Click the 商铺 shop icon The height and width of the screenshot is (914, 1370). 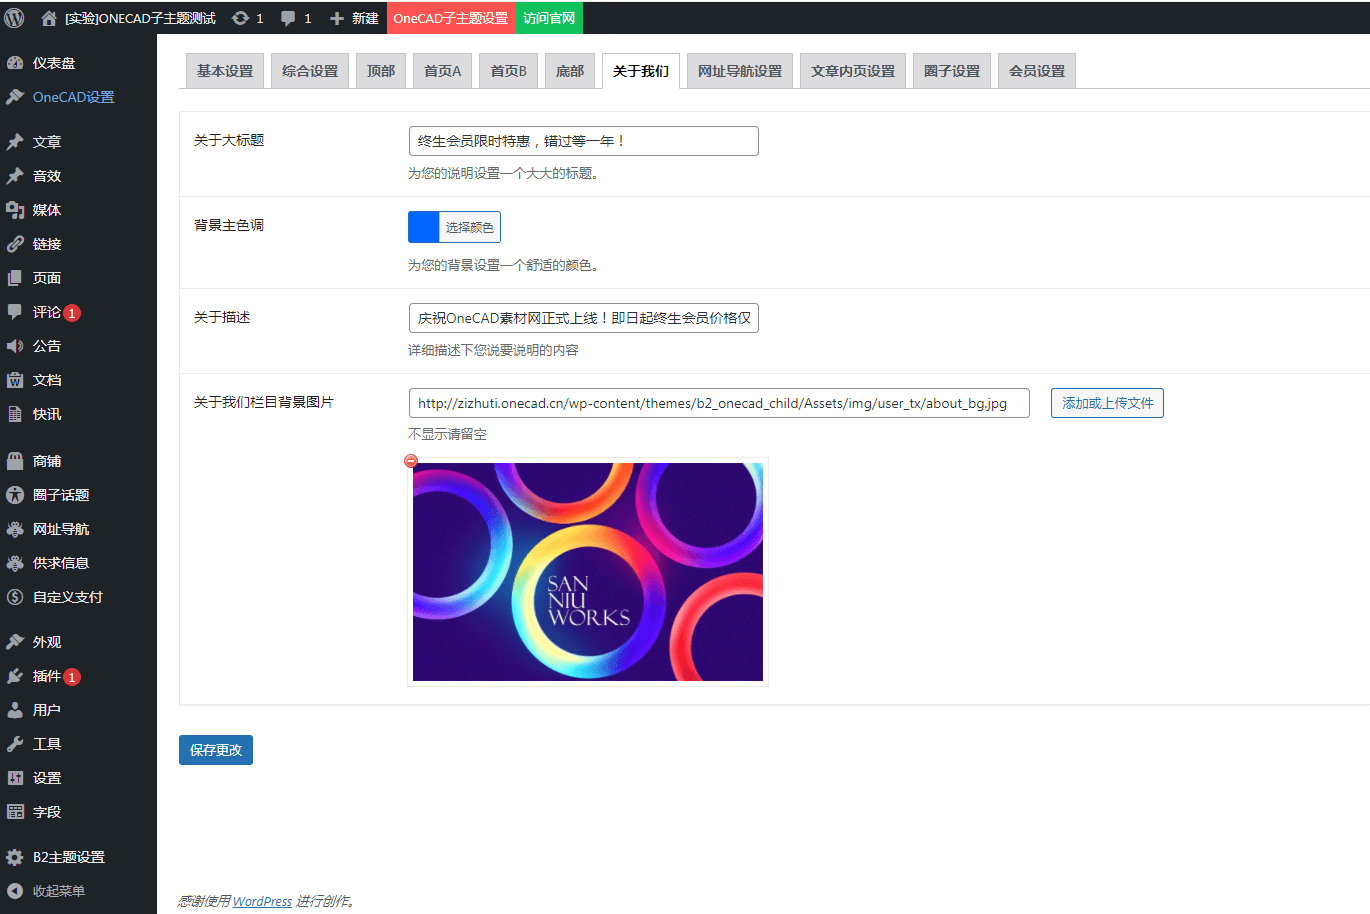[x=15, y=461]
